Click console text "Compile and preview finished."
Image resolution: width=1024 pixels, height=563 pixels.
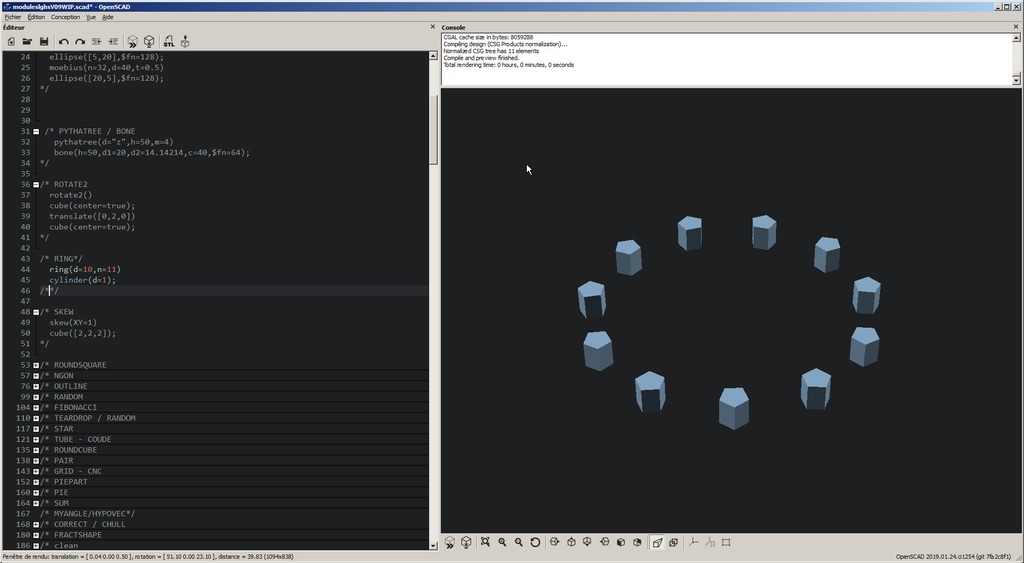click(x=481, y=58)
